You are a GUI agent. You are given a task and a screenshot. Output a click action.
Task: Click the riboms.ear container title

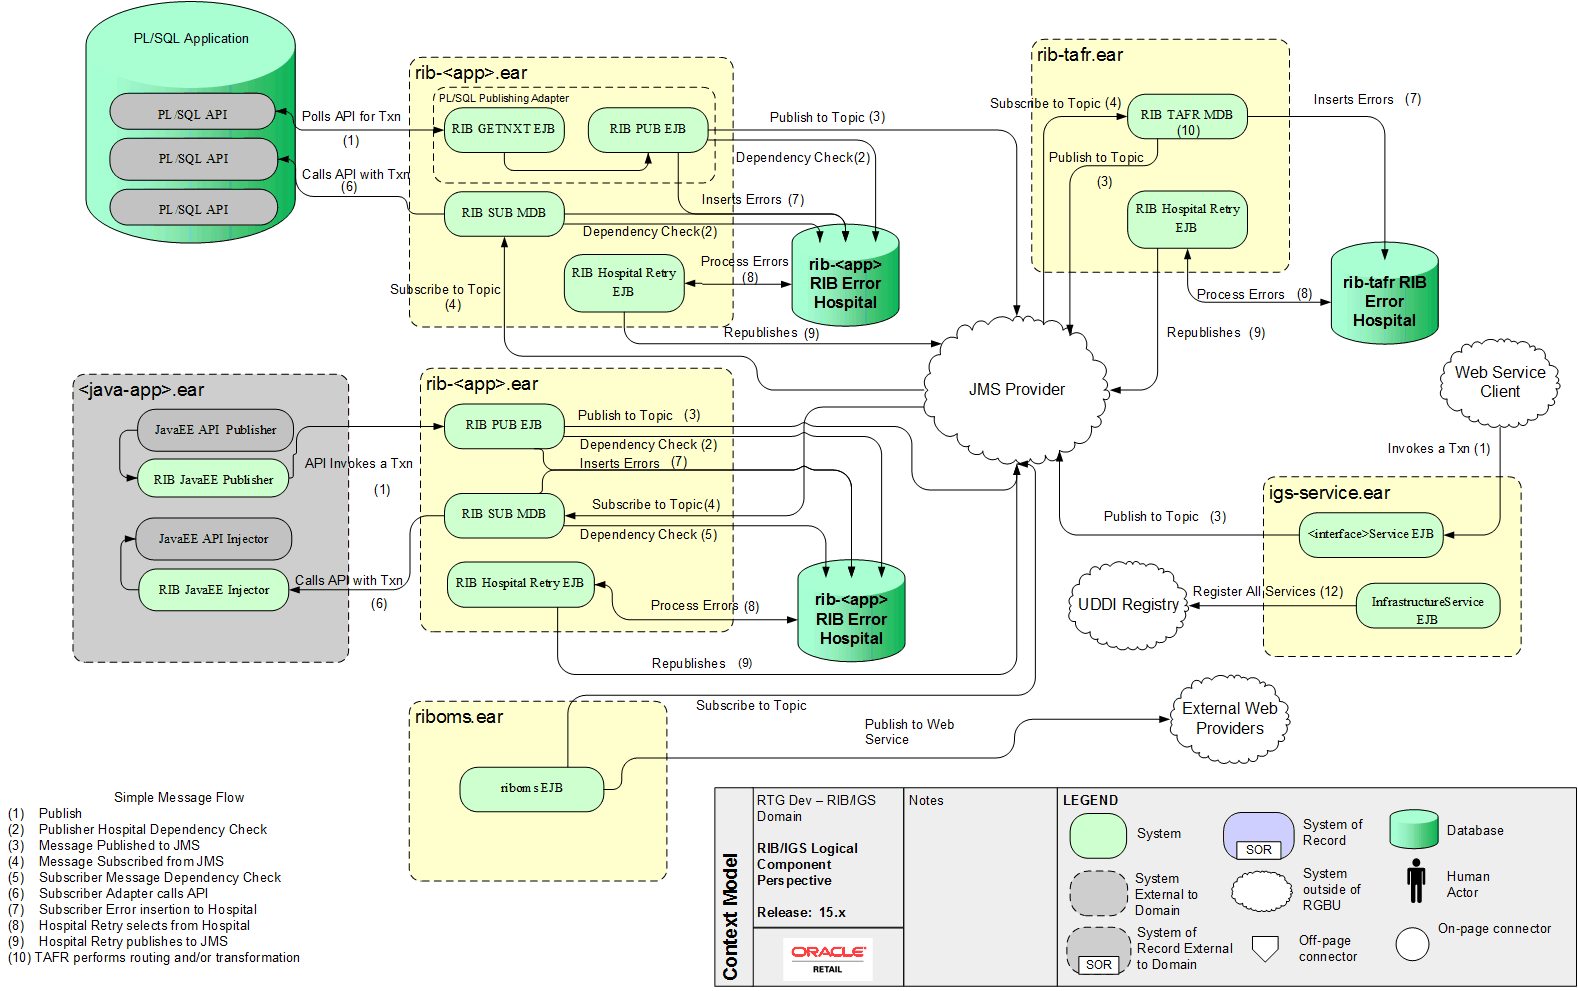click(459, 717)
